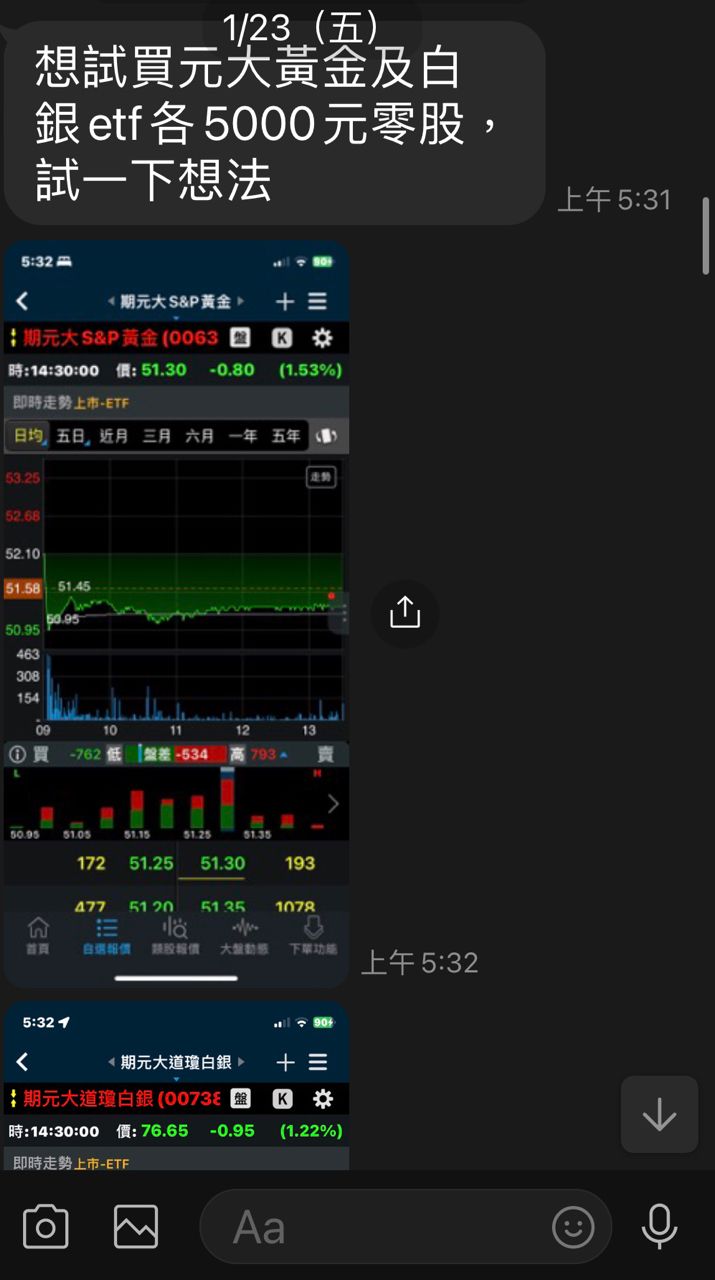
Task: Open the 走勢 selector on the chart
Action: click(321, 478)
